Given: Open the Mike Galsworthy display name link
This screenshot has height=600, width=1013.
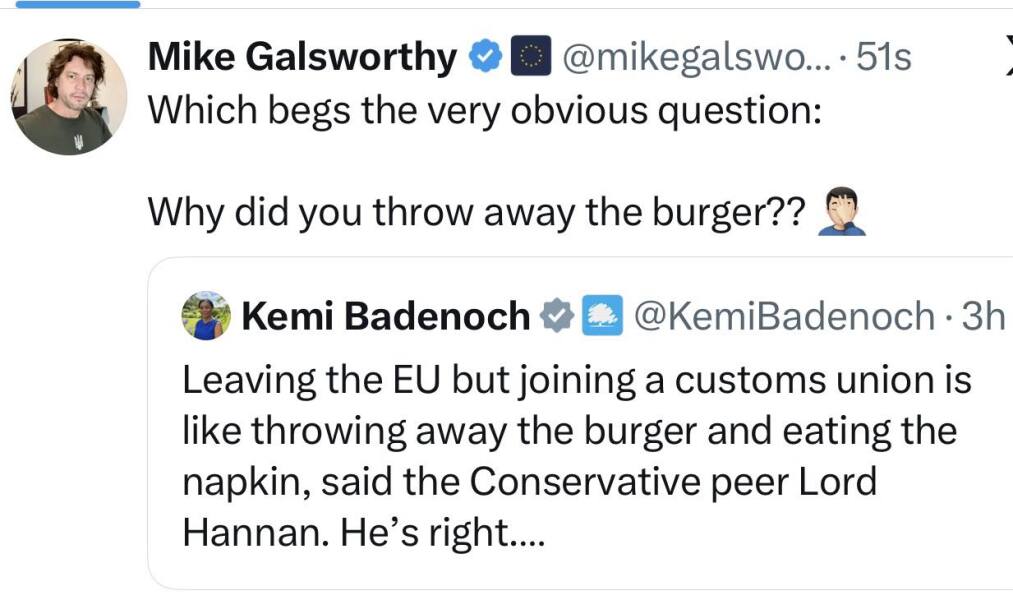Looking at the screenshot, I should [x=301, y=58].
